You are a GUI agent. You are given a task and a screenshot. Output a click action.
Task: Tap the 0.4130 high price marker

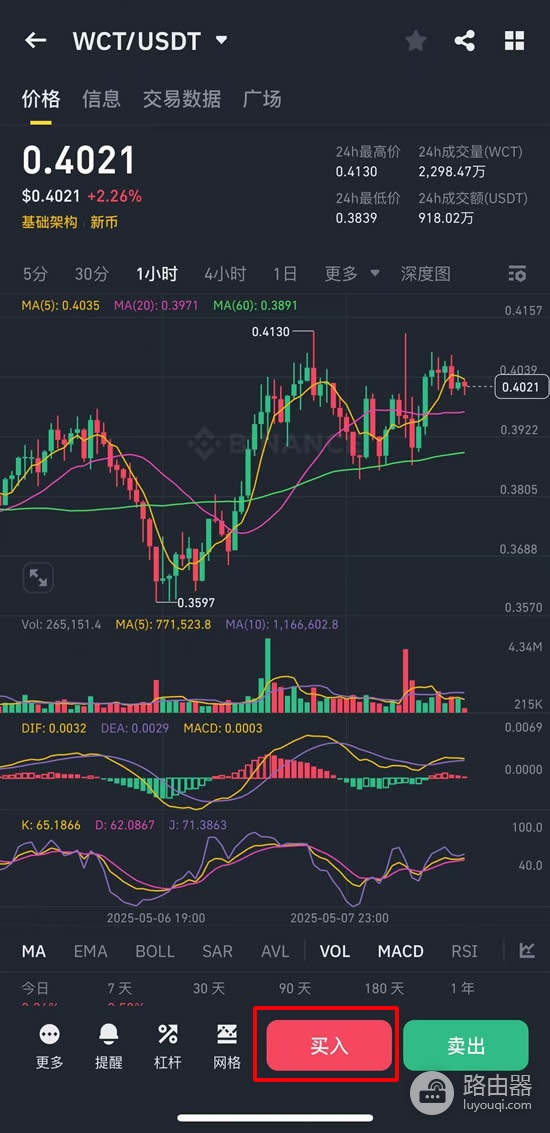tap(270, 332)
